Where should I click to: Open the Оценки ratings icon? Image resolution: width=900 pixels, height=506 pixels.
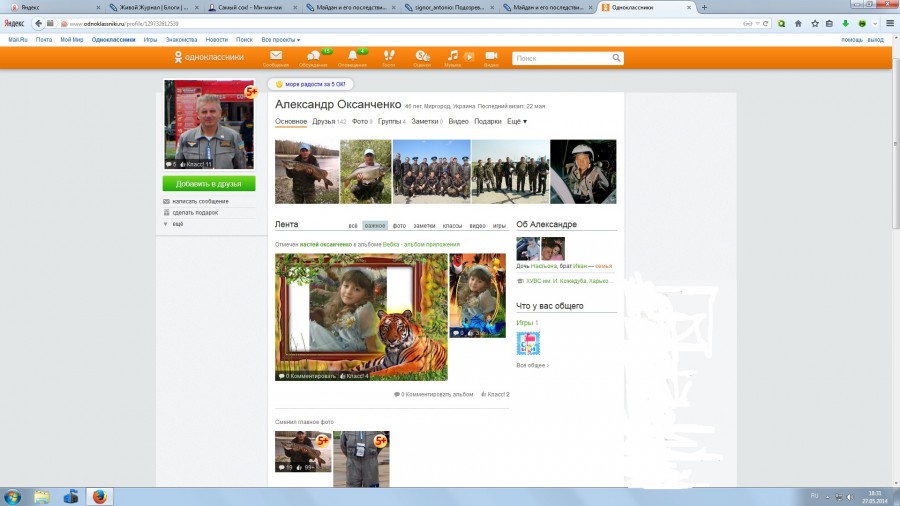pyautogui.click(x=422, y=56)
